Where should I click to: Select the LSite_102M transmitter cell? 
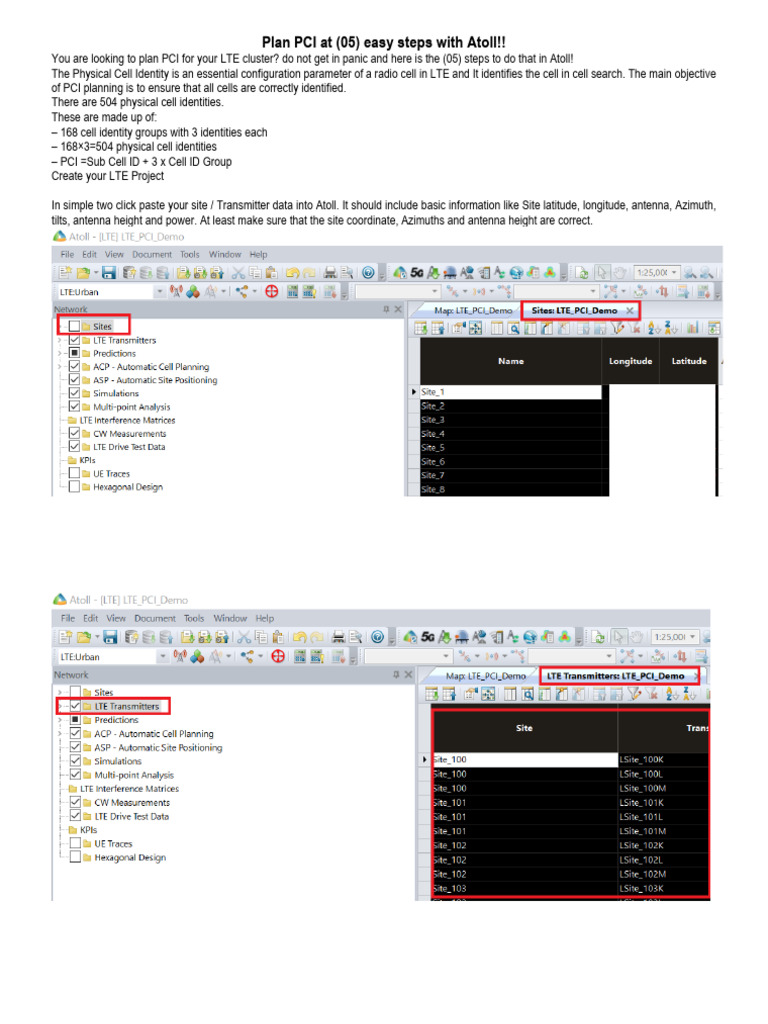coord(663,874)
